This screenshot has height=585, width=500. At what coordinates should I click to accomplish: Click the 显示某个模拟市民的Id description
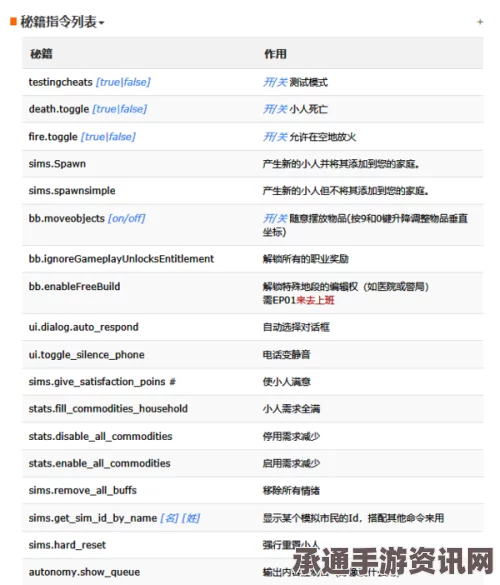[353, 518]
